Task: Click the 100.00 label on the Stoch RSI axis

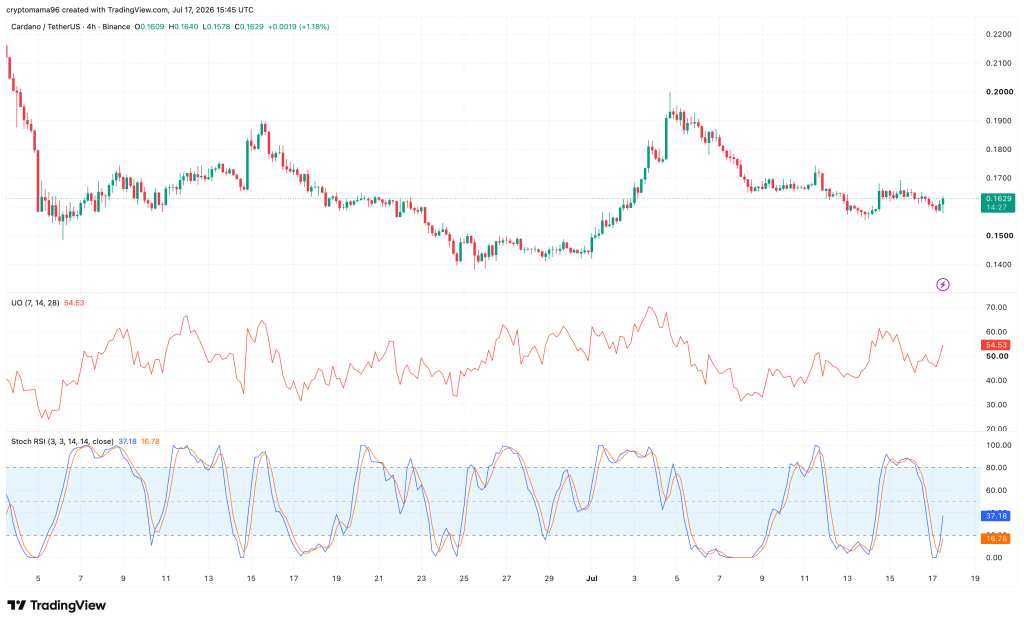Action: pos(999,445)
